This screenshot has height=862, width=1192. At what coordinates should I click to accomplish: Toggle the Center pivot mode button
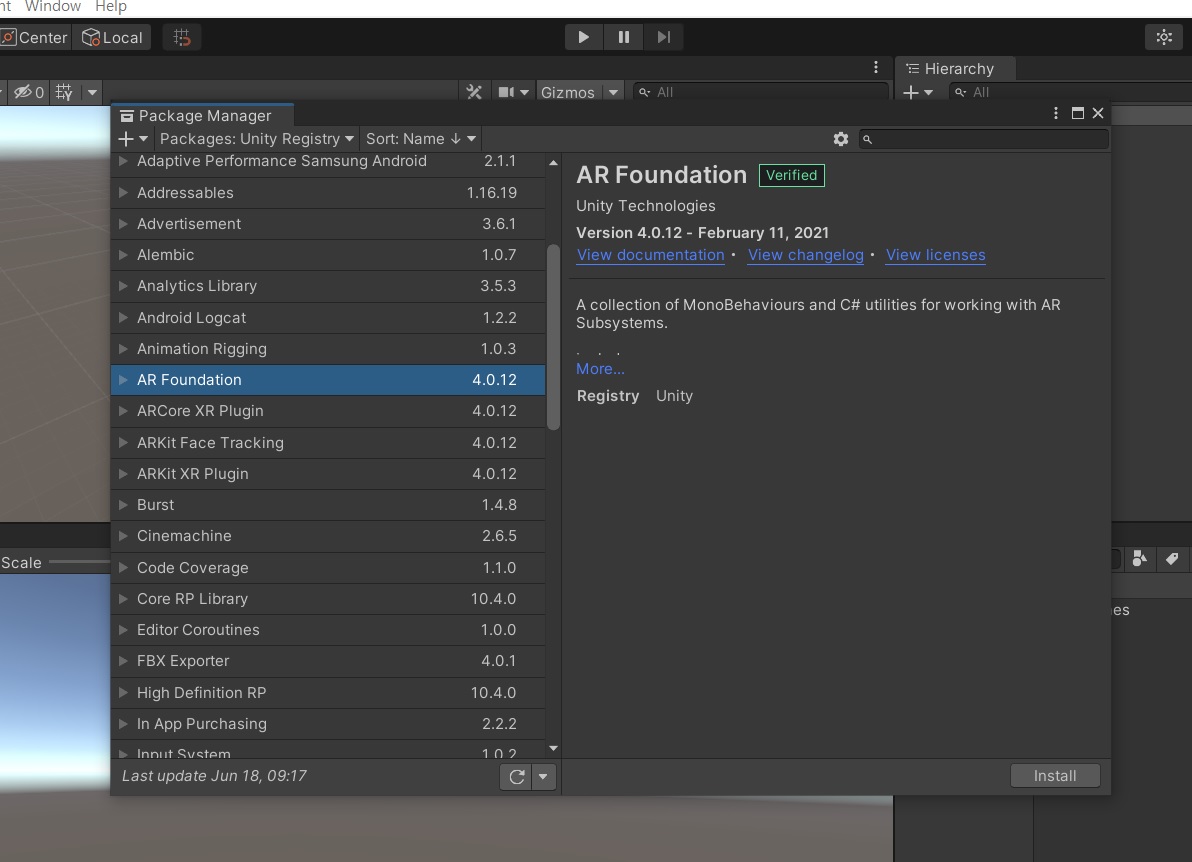34,37
